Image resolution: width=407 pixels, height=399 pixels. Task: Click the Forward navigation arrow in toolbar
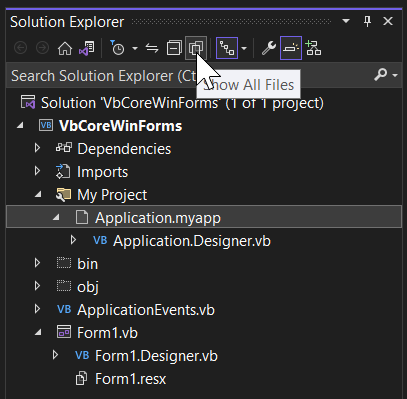(42, 48)
